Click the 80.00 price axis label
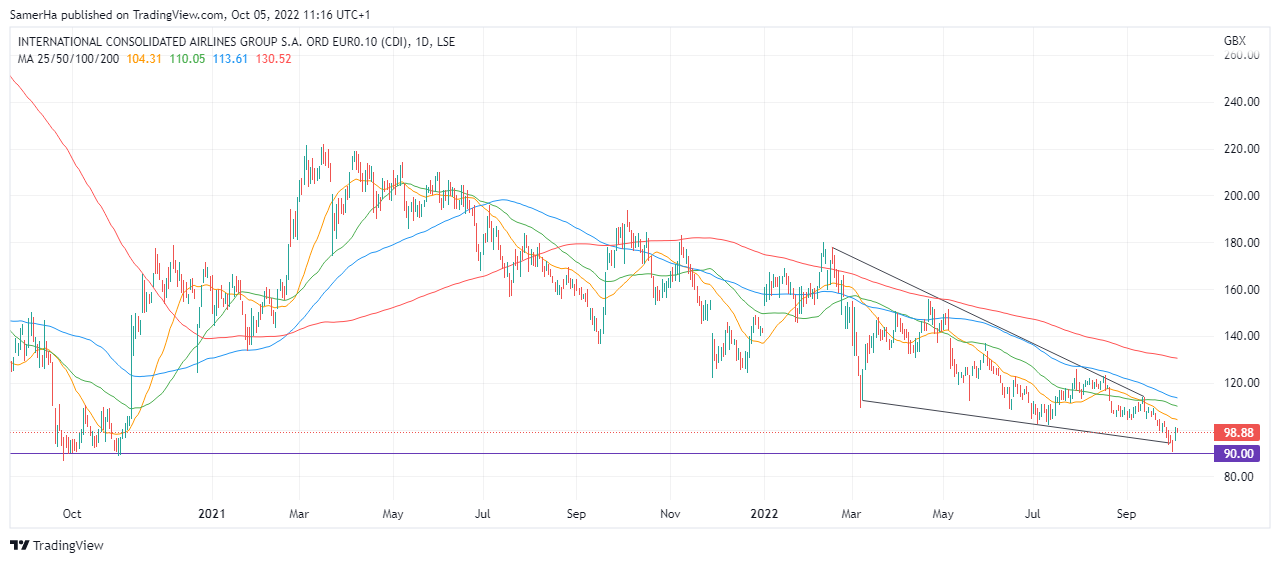Screen dimensions: 1280x563 coord(1240,477)
